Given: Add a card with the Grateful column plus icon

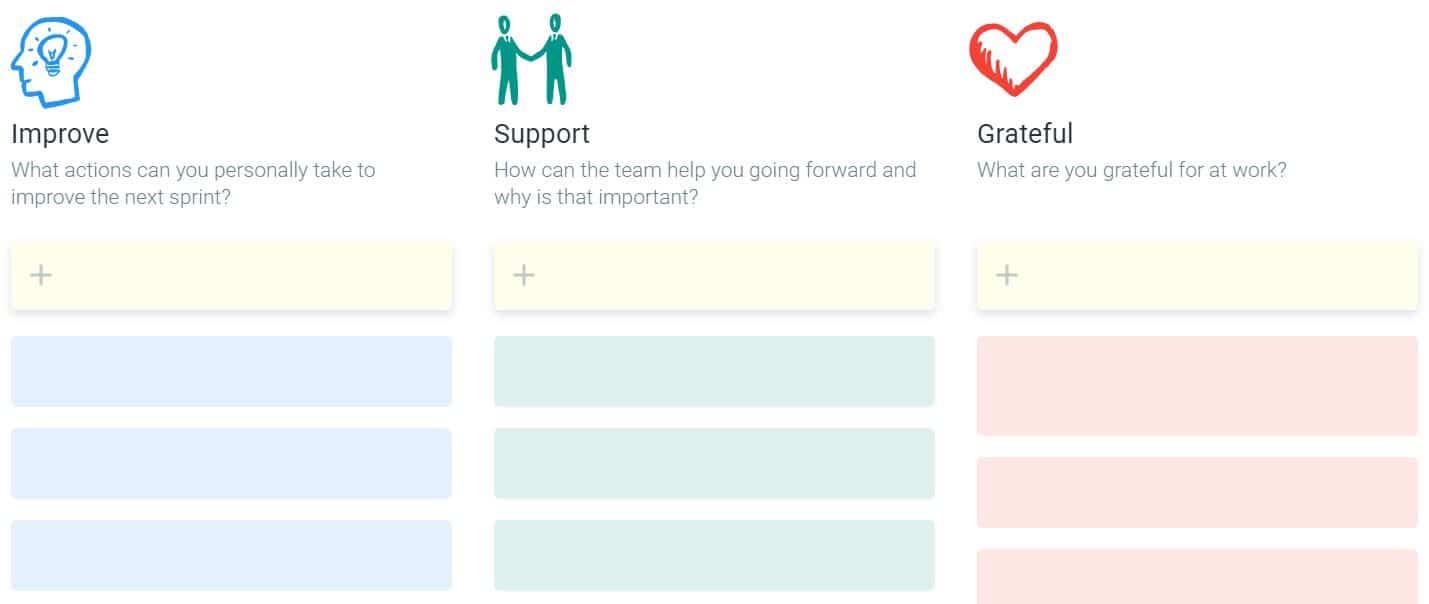Looking at the screenshot, I should [1007, 275].
